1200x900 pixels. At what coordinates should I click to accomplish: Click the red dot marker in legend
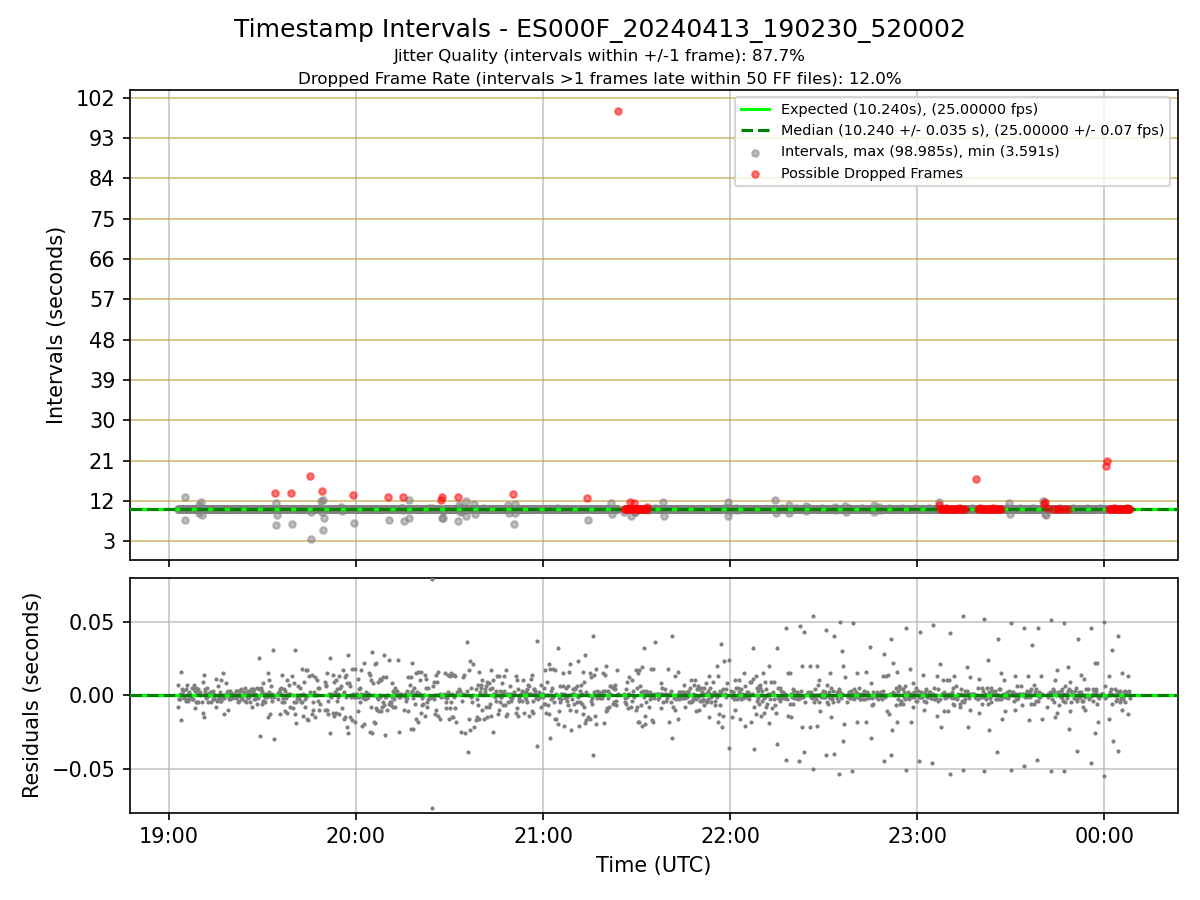click(x=756, y=174)
